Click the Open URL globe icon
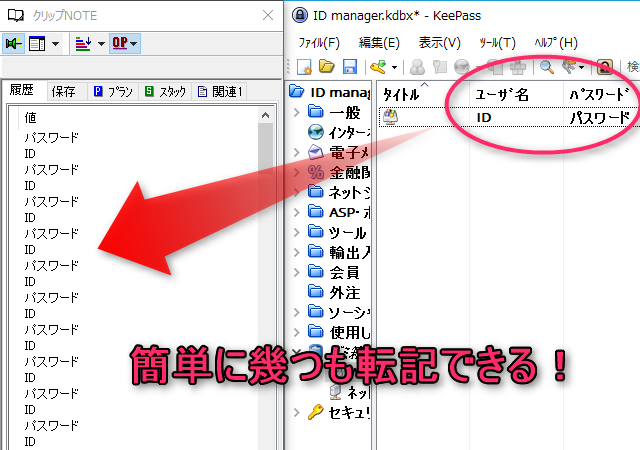The image size is (640, 450). click(462, 67)
